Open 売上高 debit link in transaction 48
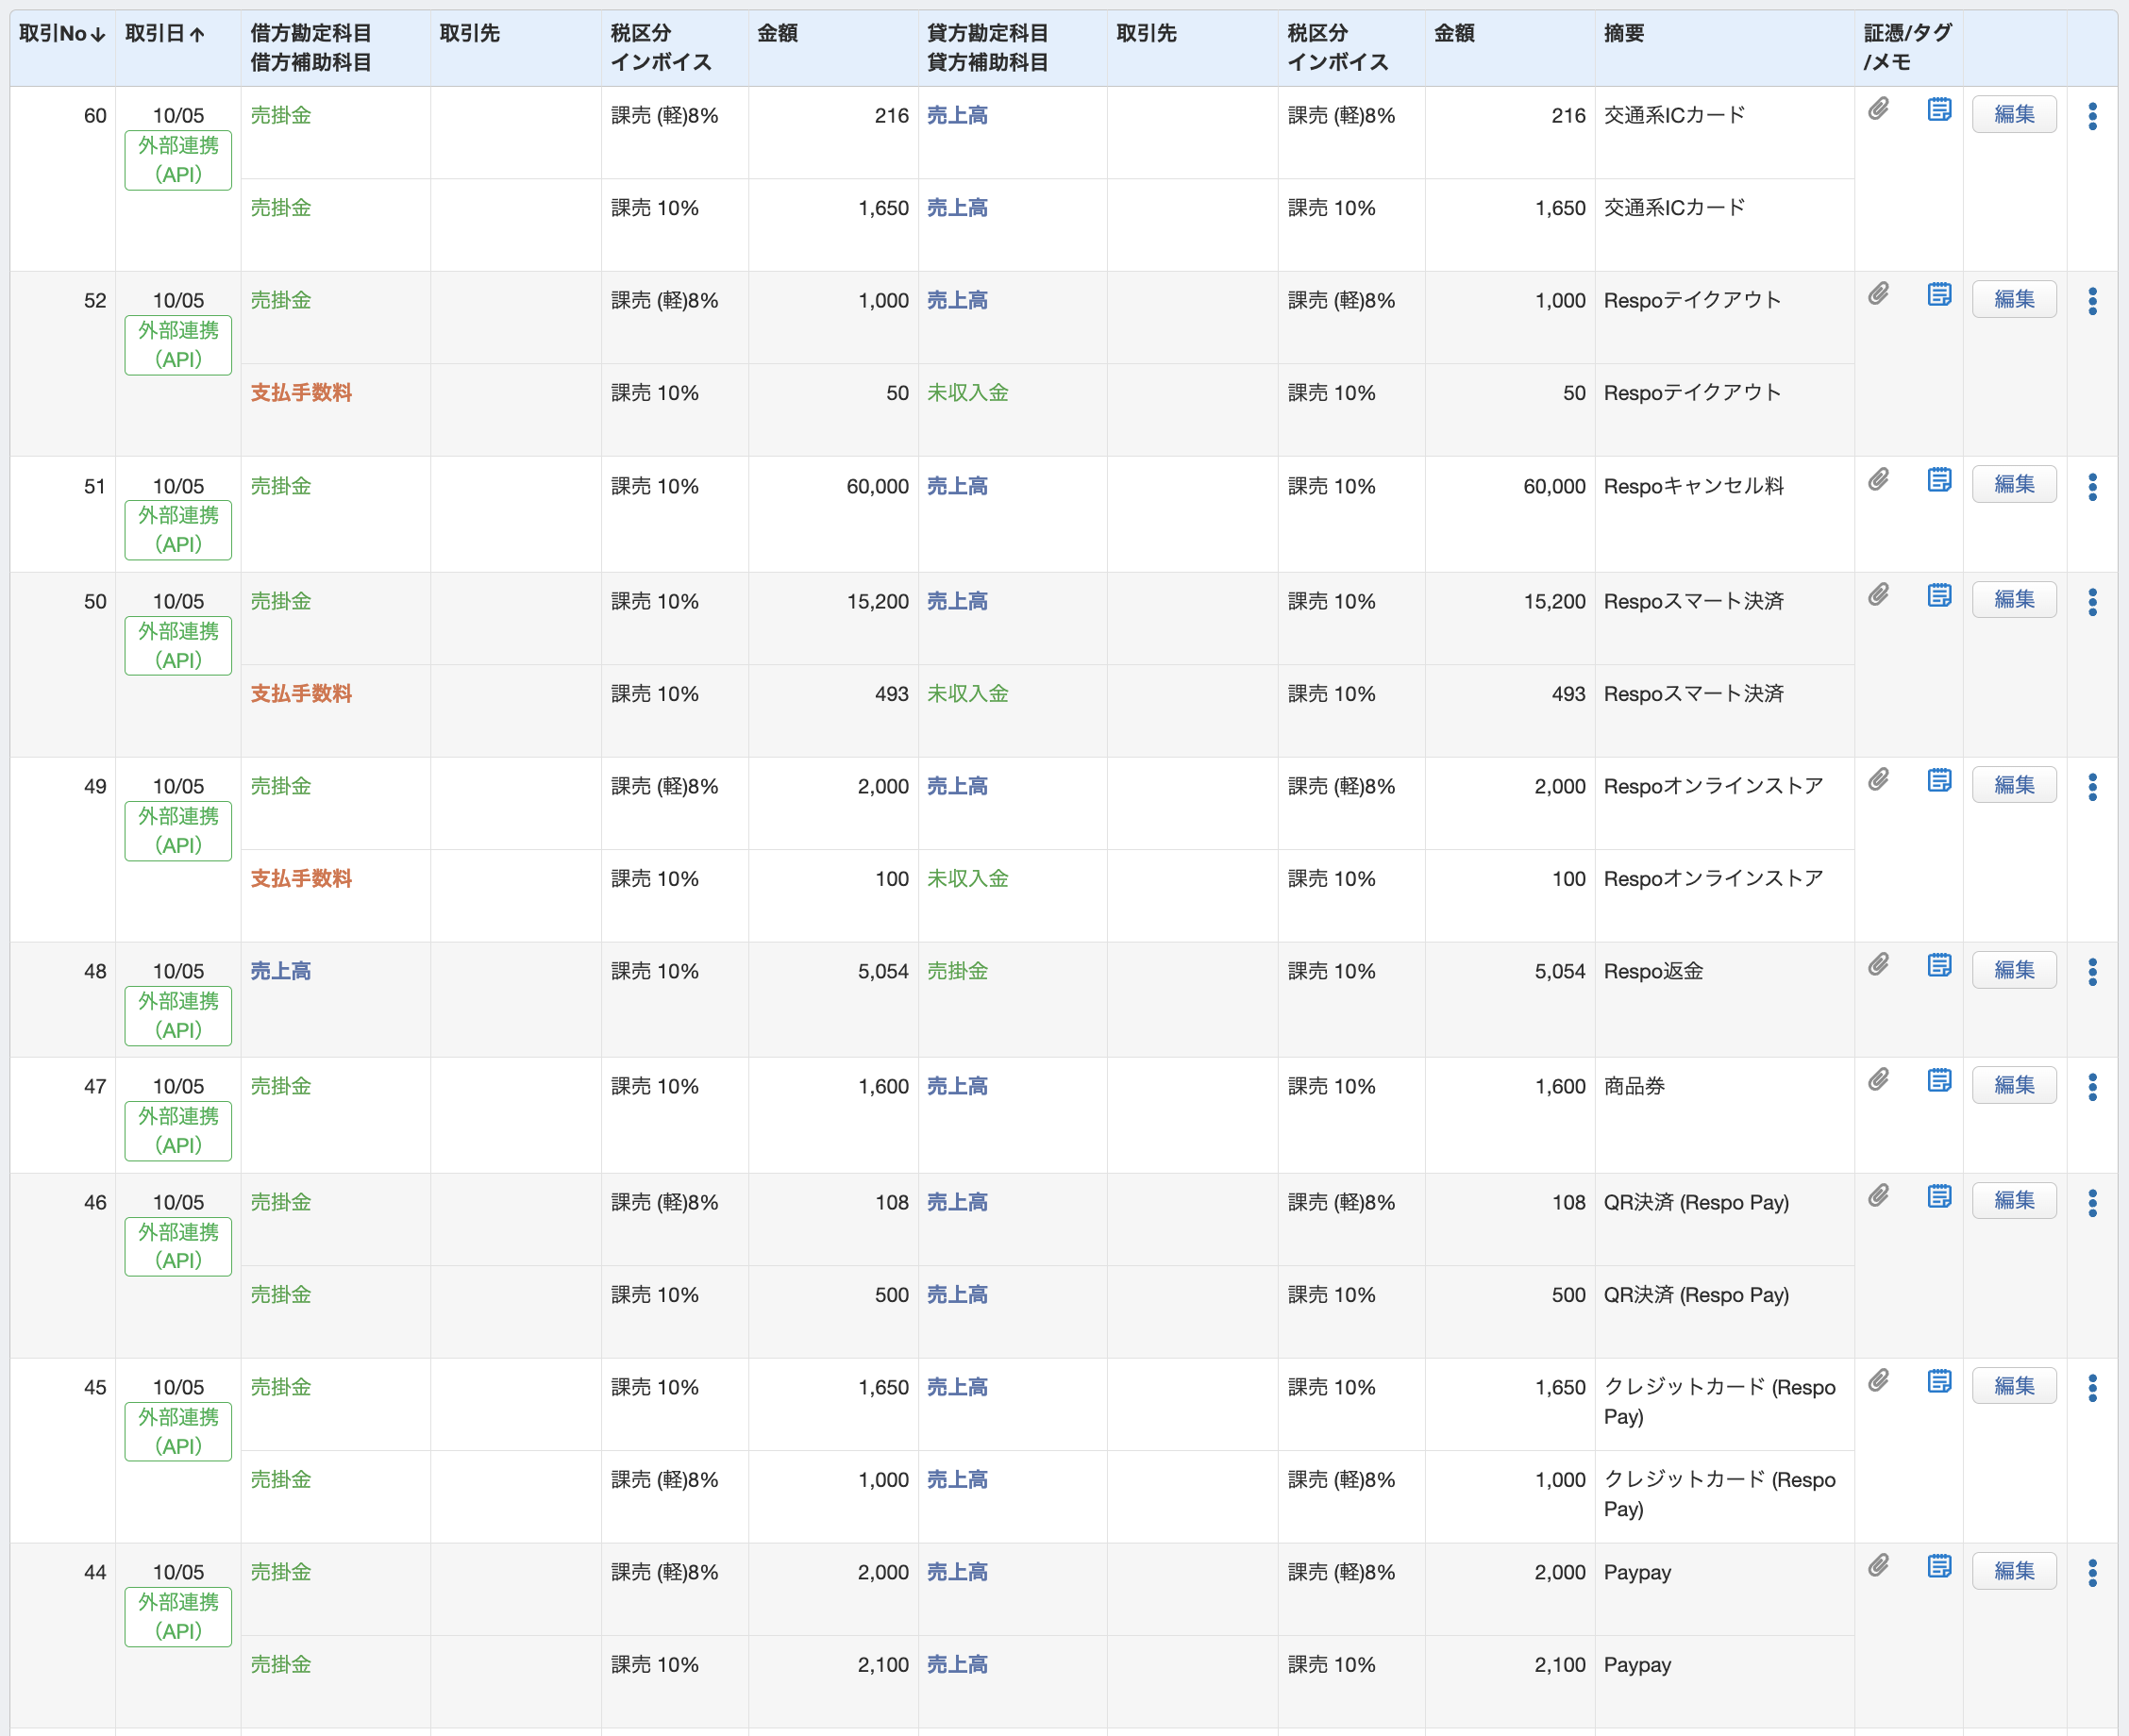 (280, 971)
